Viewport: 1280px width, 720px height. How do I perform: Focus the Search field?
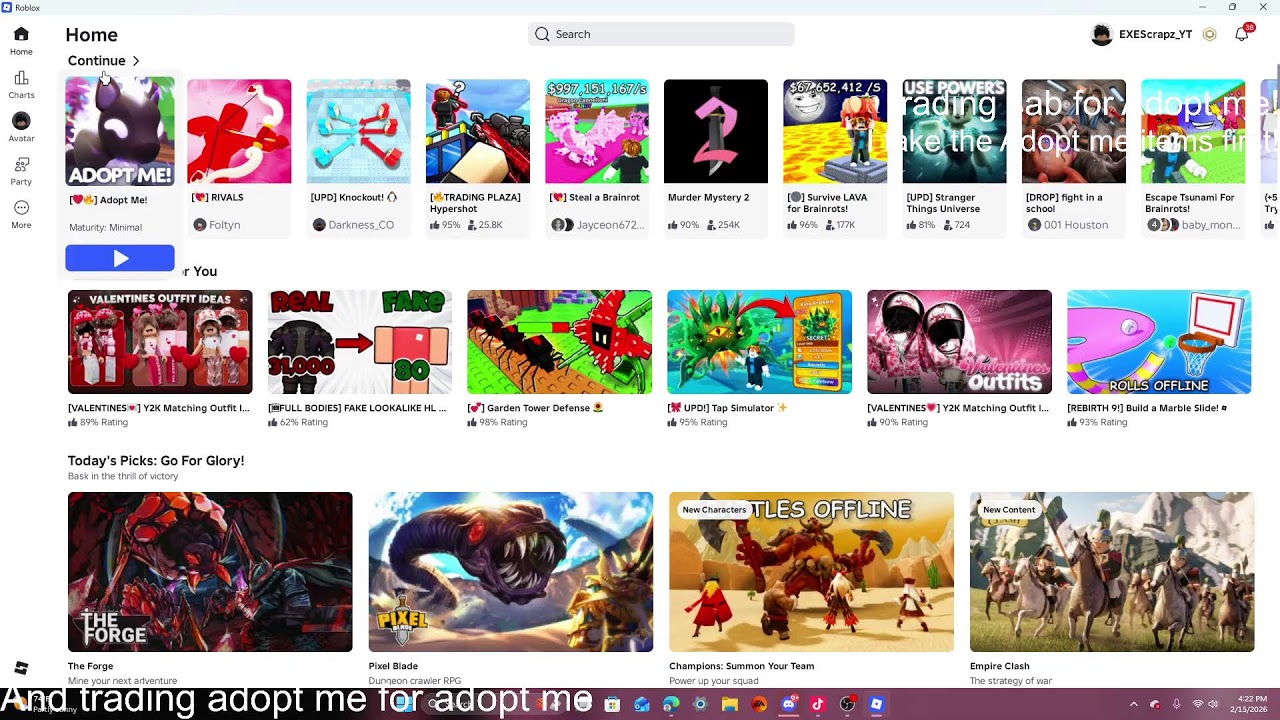[x=661, y=34]
